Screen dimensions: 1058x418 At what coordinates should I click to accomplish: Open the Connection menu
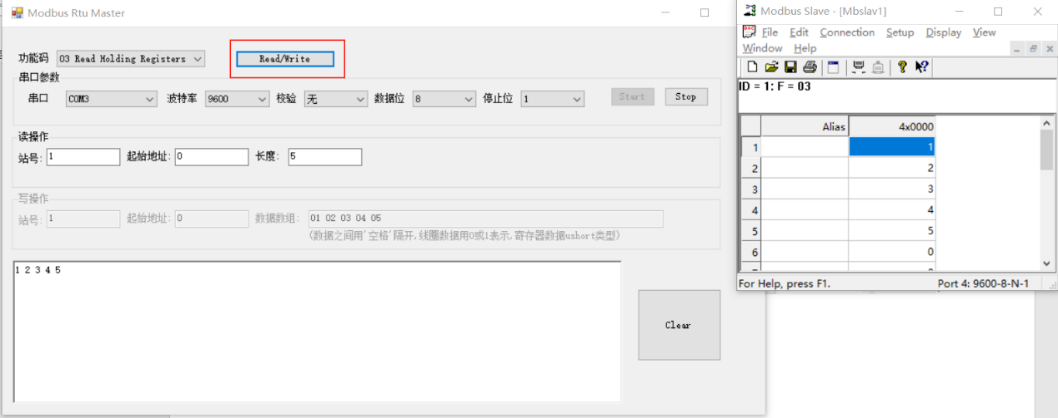coord(846,32)
